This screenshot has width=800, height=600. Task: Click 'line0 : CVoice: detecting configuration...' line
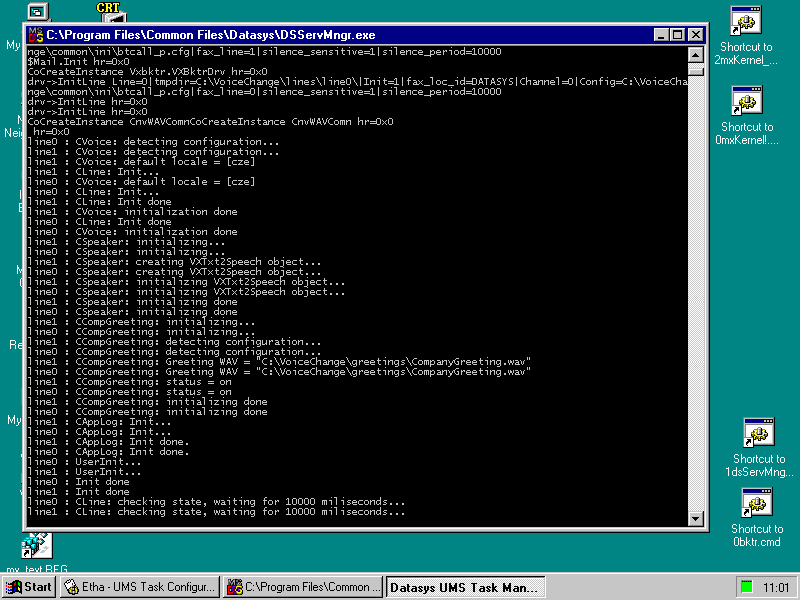coord(153,142)
